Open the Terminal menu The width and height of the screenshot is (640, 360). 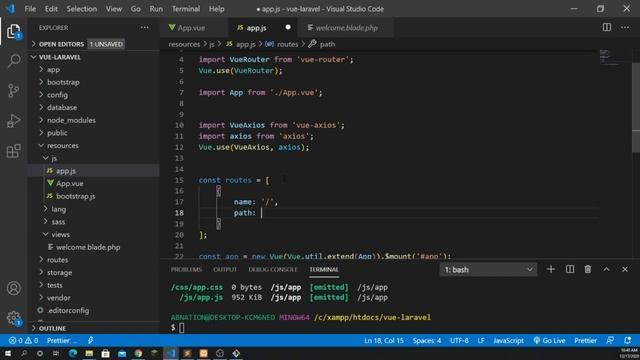point(186,9)
